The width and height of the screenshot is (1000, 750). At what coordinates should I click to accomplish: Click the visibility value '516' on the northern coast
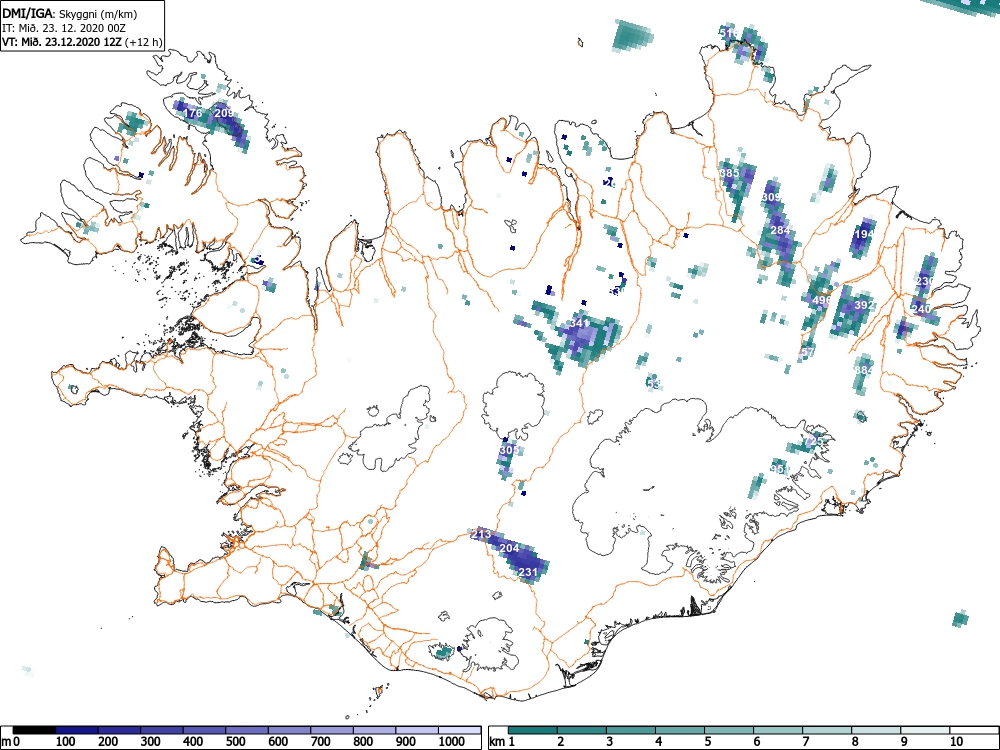coord(728,33)
